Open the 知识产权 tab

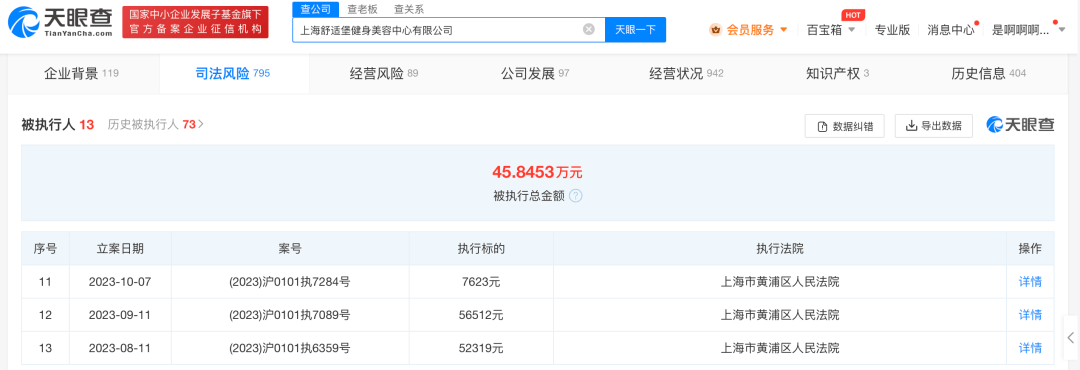tap(837, 74)
